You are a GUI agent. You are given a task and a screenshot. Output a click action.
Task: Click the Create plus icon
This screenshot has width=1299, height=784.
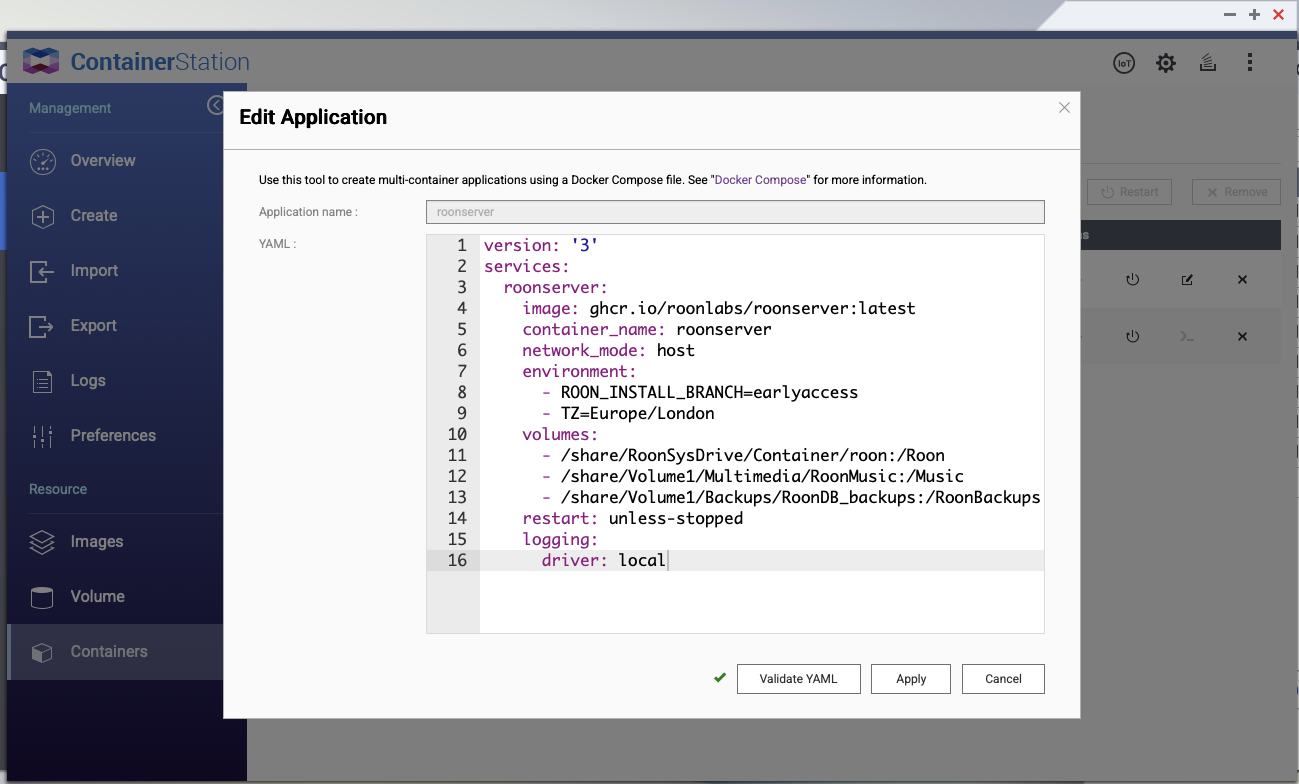tap(42, 216)
